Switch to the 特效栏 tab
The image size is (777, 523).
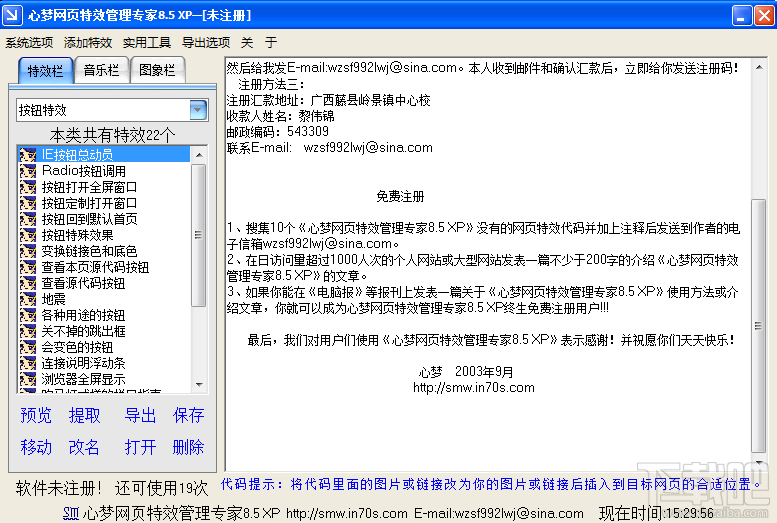pyautogui.click(x=46, y=71)
